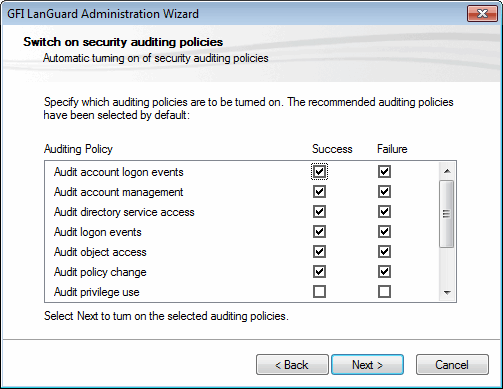This screenshot has width=503, height=389.
Task: Proceed with the Next button
Action: click(367, 365)
